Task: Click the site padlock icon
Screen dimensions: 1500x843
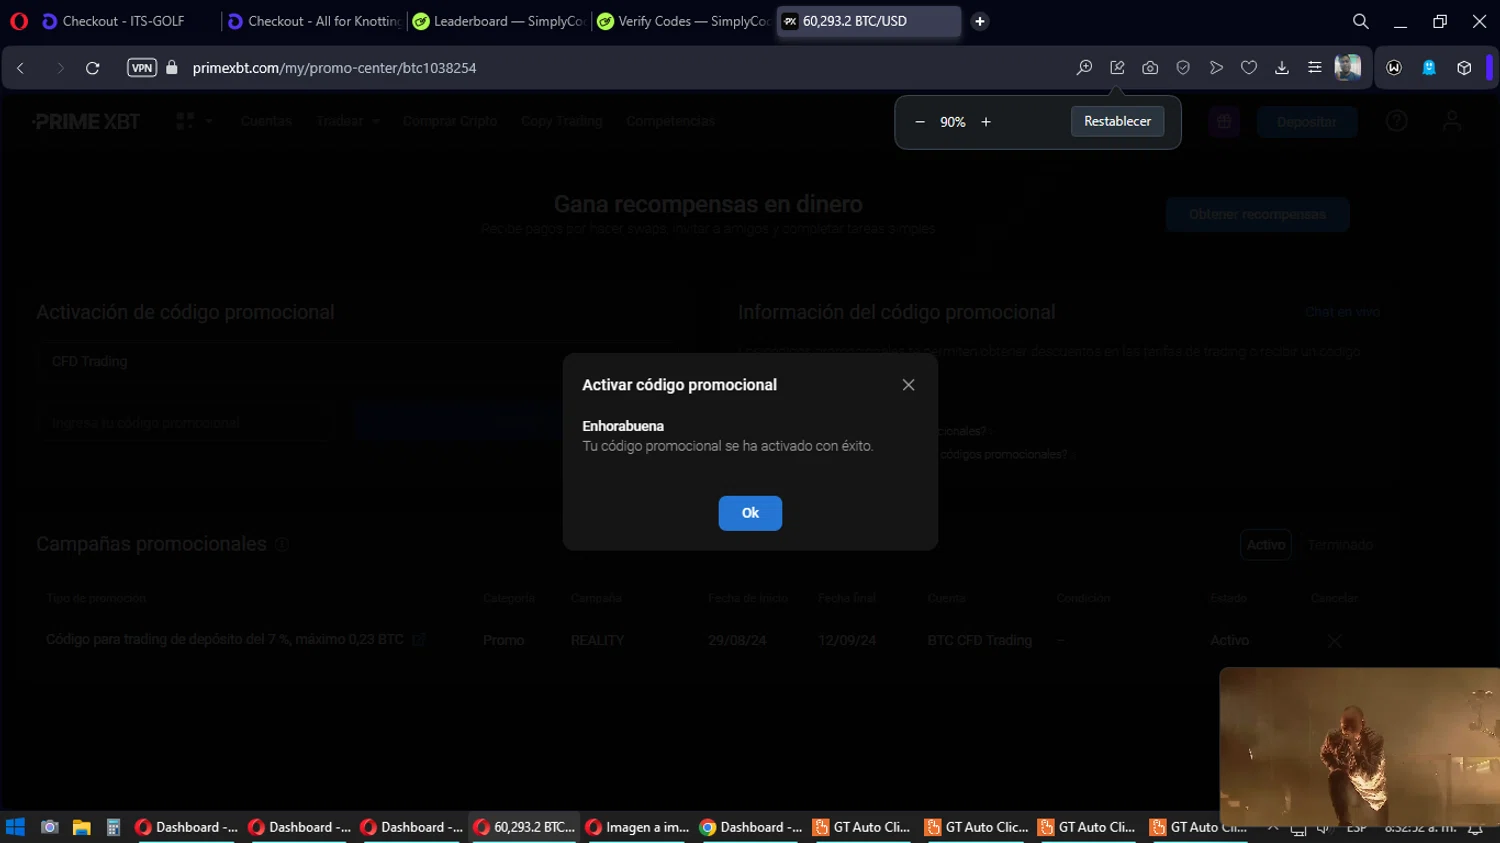Action: click(172, 68)
